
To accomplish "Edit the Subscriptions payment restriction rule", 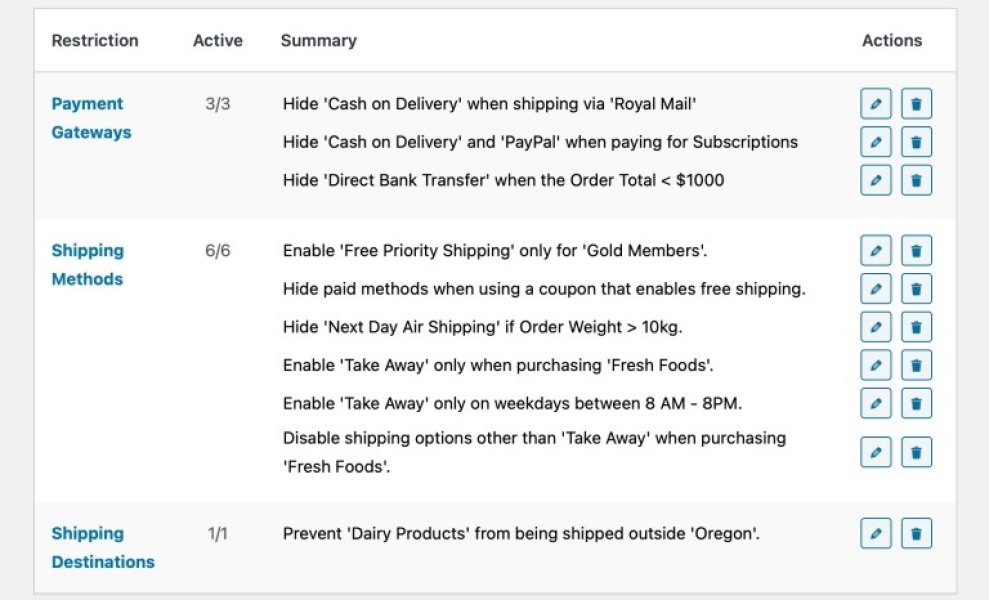I will pyautogui.click(x=876, y=142).
